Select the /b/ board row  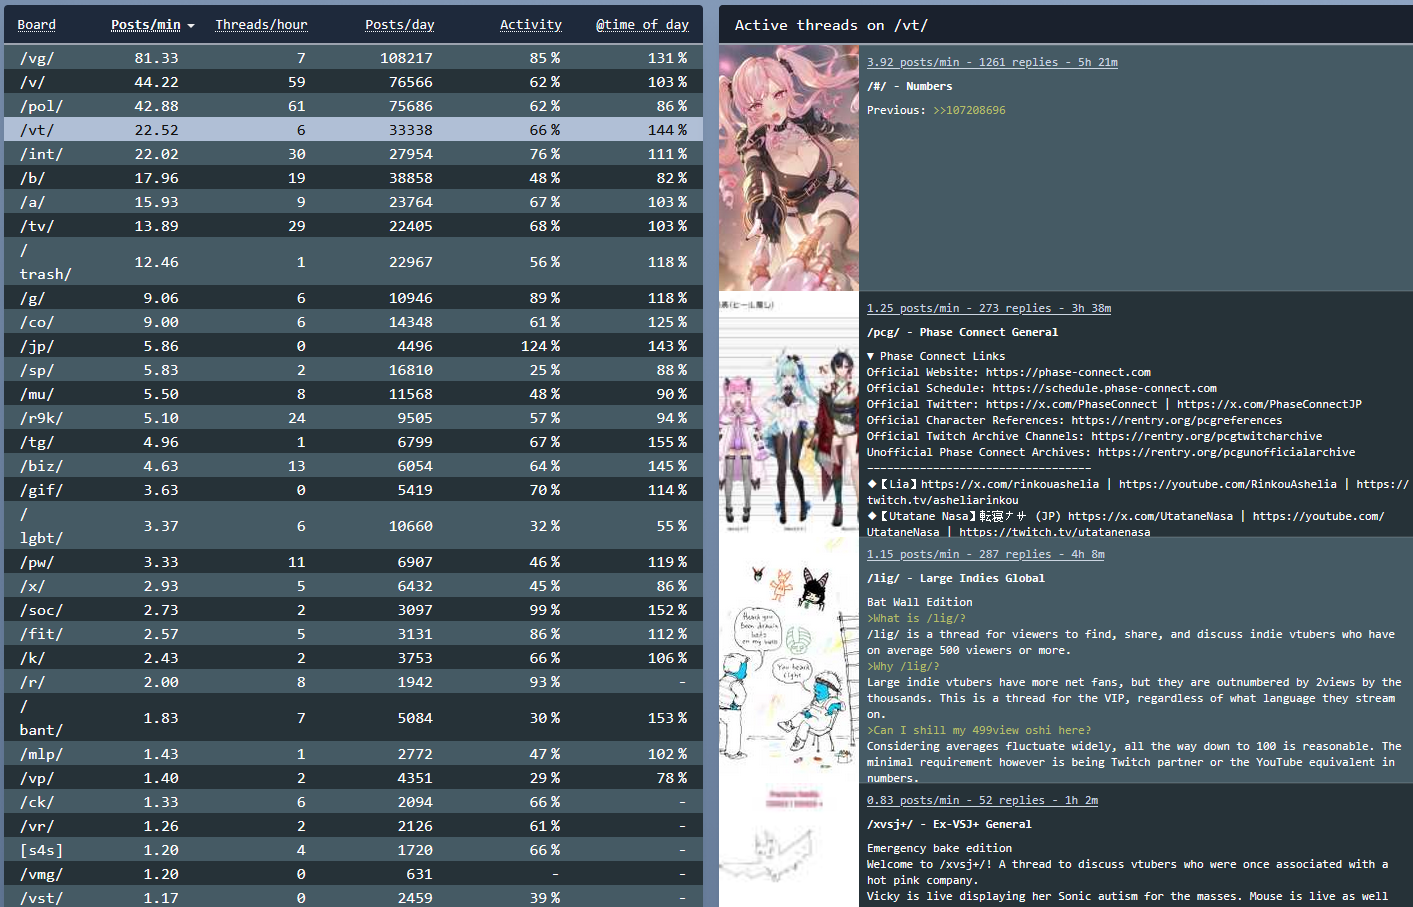click(x=353, y=178)
